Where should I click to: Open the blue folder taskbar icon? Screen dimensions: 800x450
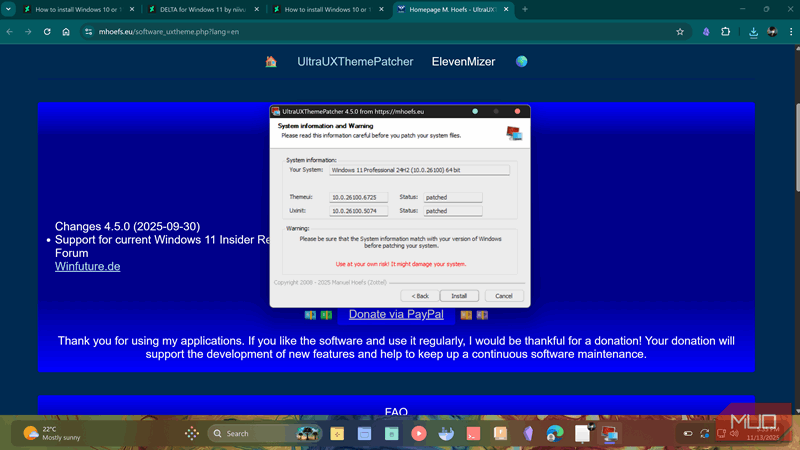click(x=364, y=434)
